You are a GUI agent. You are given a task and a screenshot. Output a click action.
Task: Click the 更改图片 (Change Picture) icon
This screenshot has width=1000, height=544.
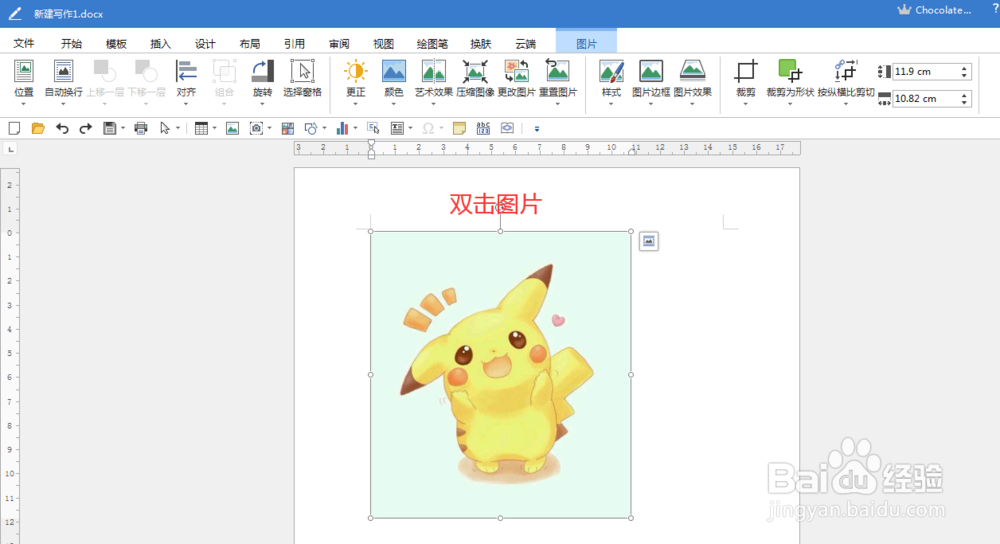click(x=517, y=71)
